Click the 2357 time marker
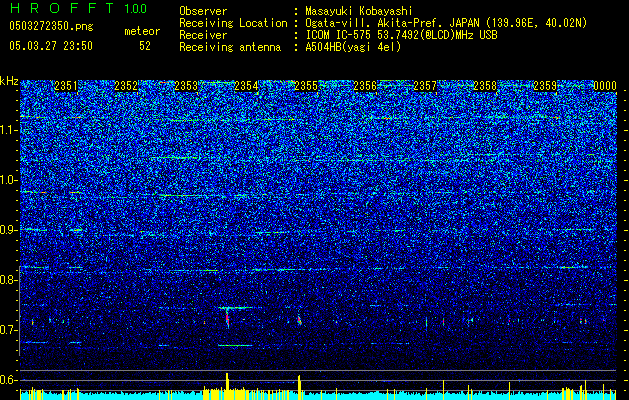 (425, 86)
